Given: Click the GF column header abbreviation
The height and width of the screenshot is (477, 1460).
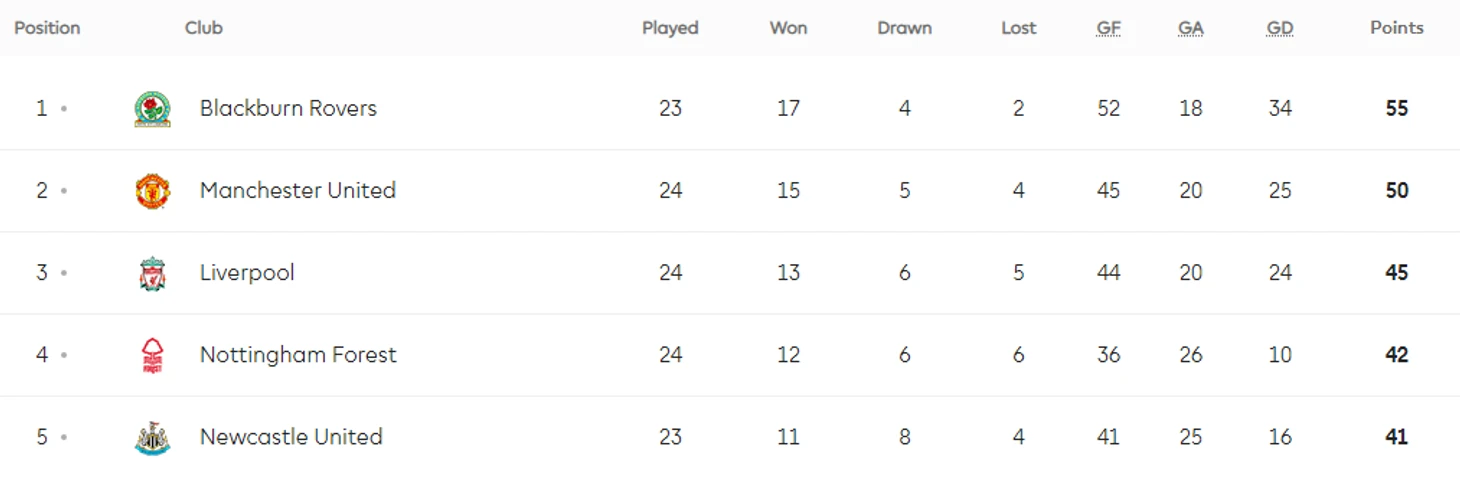Looking at the screenshot, I should click(x=1108, y=28).
